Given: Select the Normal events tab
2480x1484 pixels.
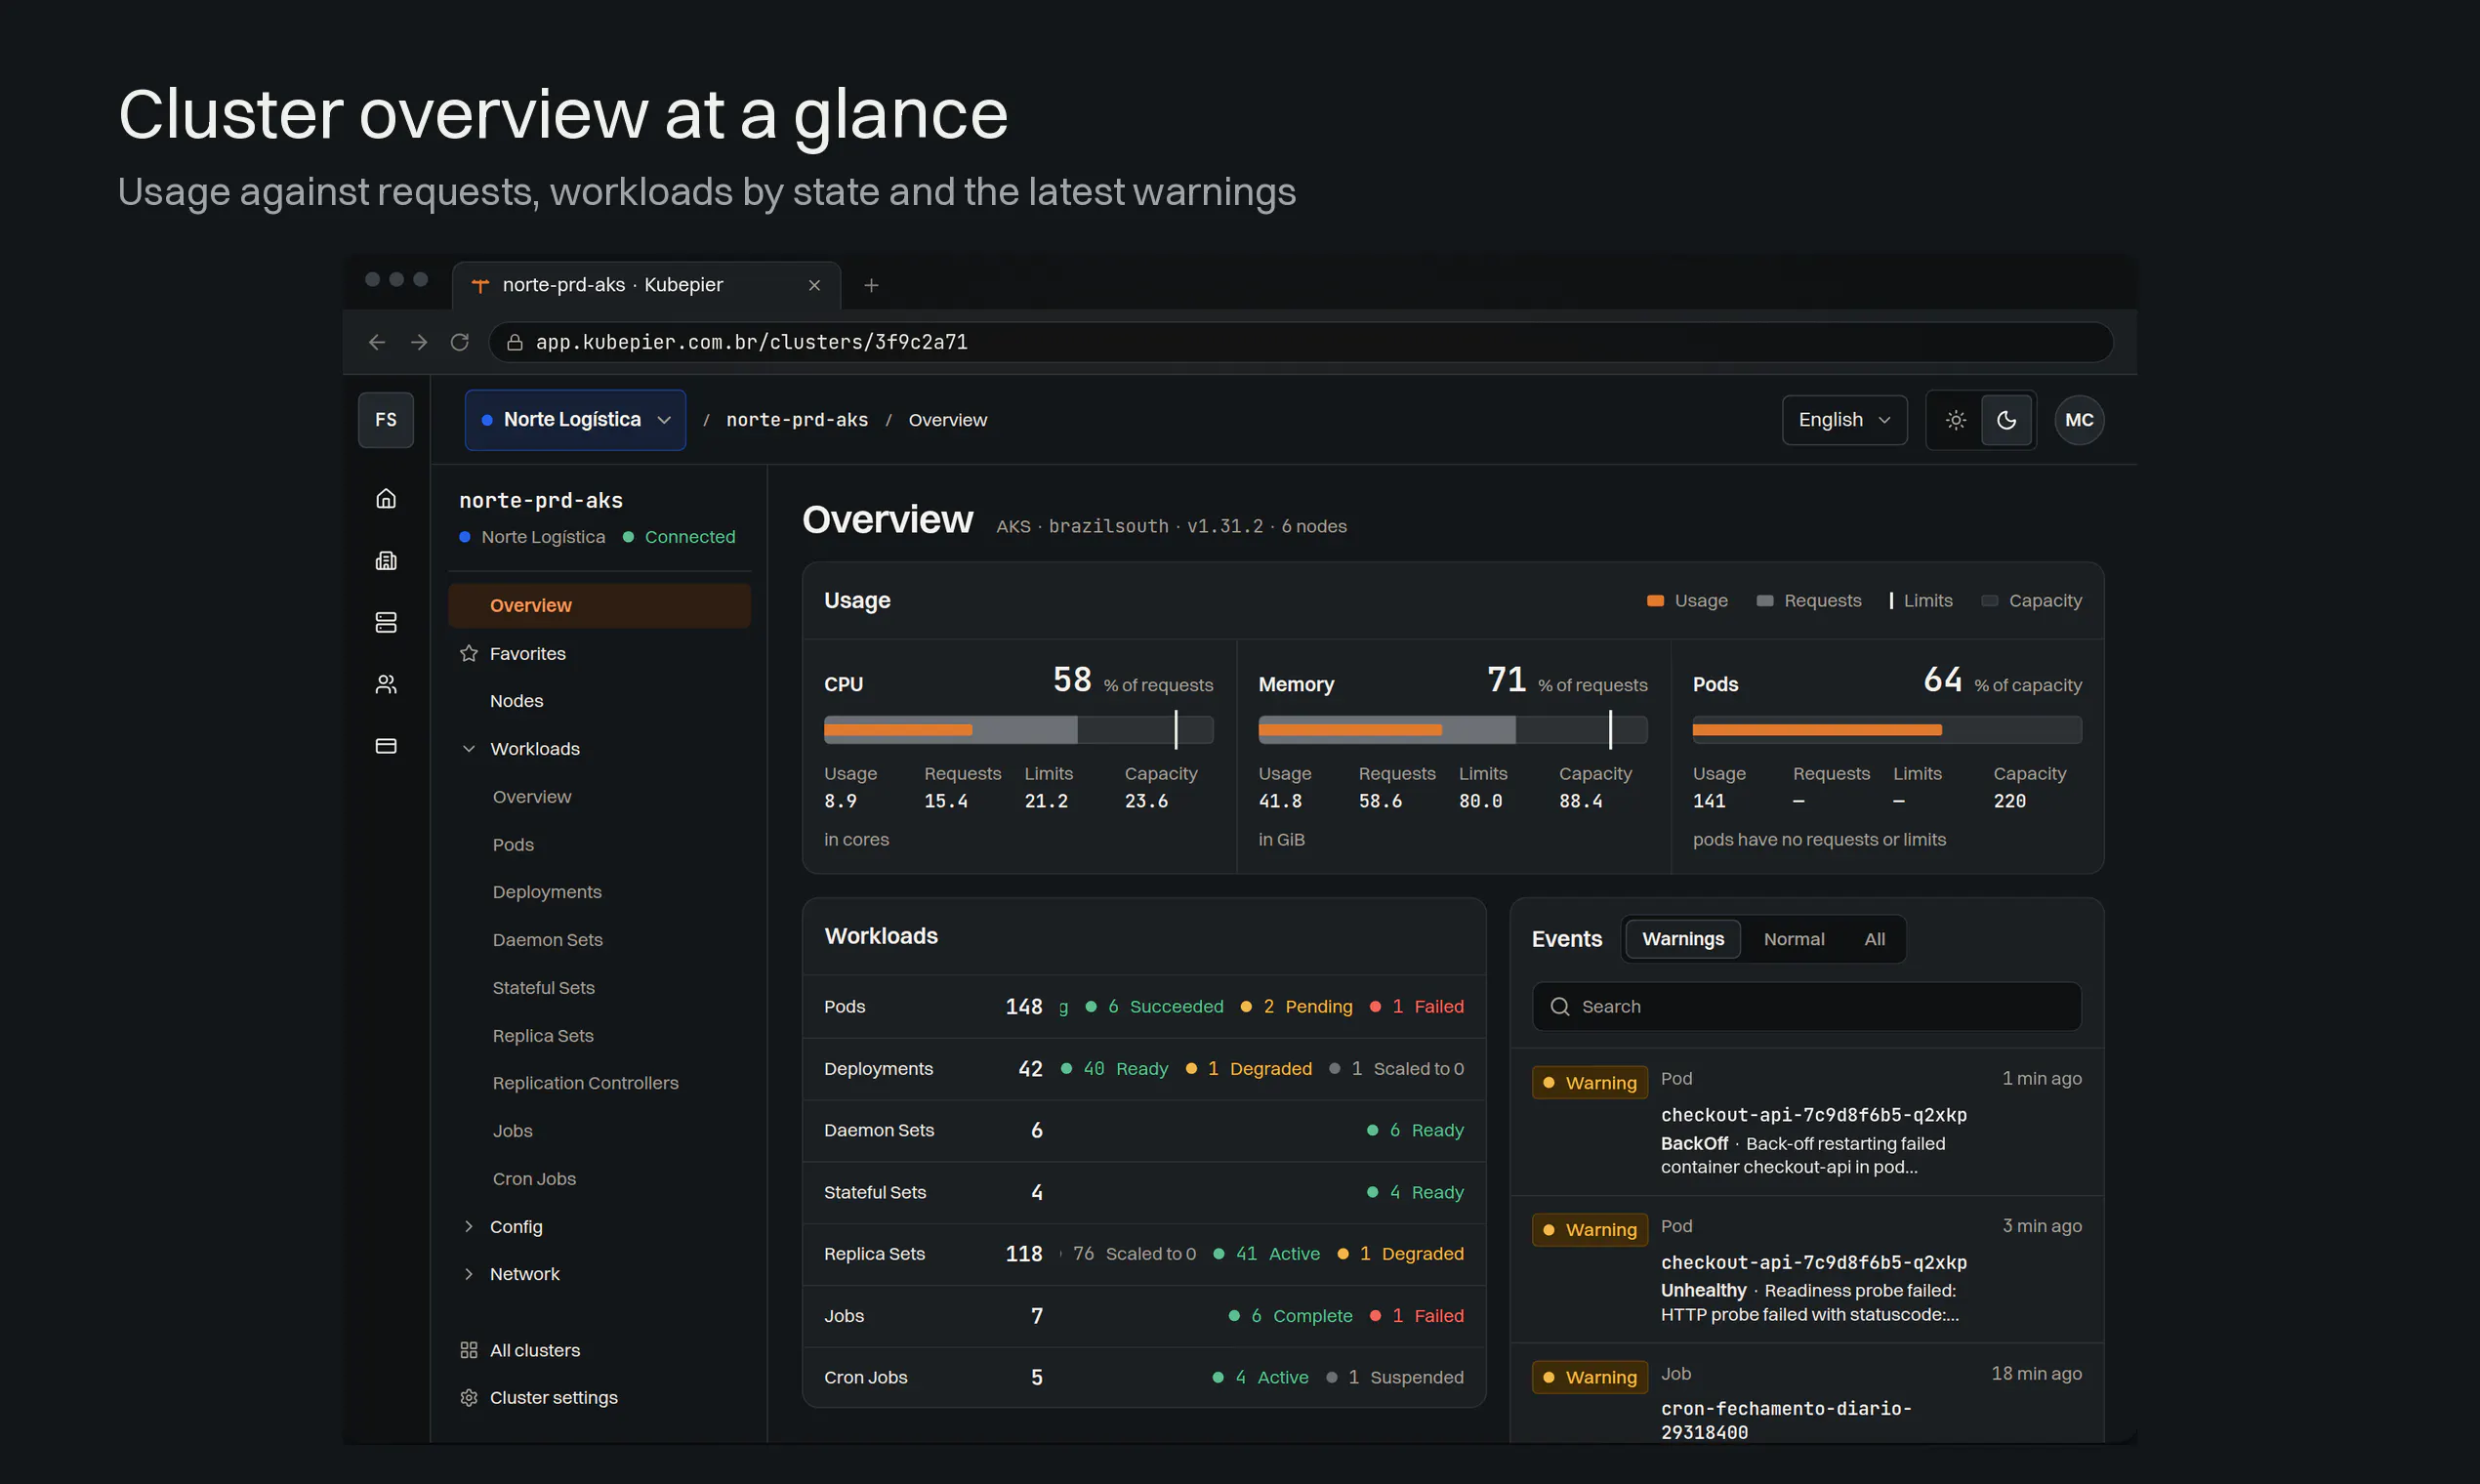Looking at the screenshot, I should tap(1794, 939).
